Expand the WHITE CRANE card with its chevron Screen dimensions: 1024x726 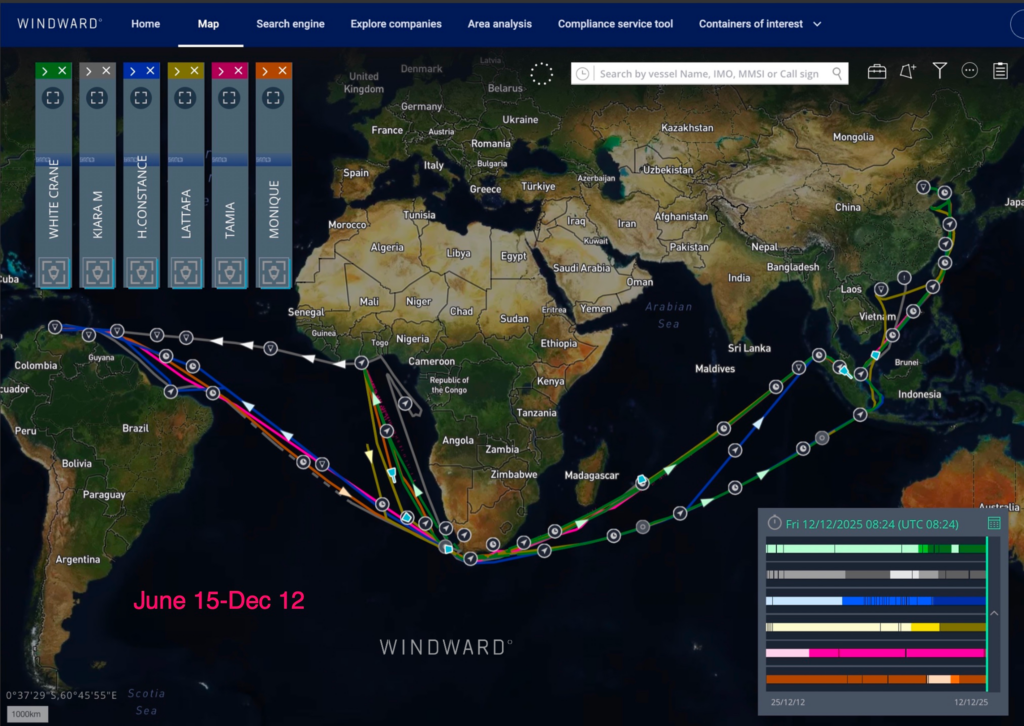(45, 71)
